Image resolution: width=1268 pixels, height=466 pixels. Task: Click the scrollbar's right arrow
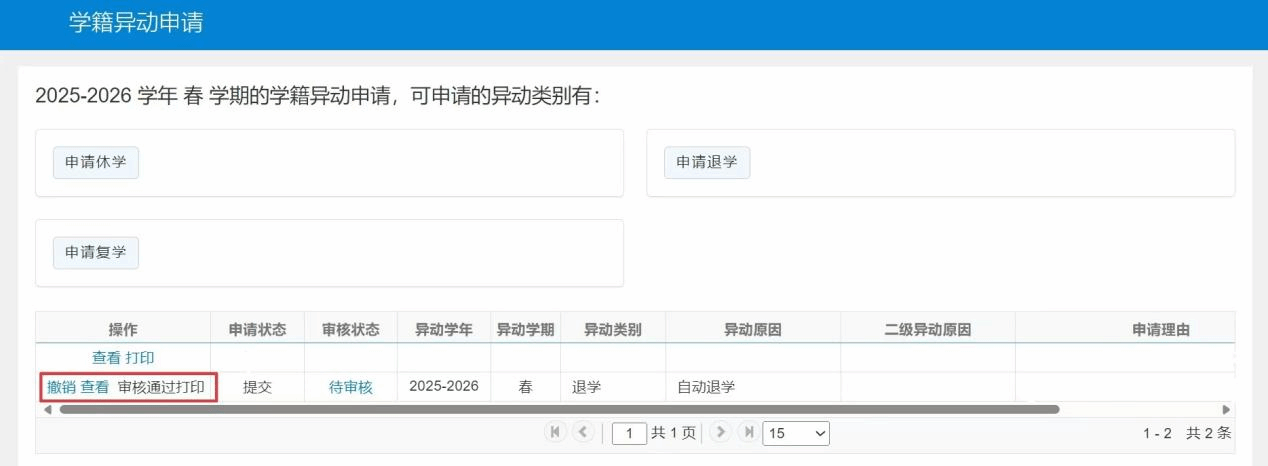[x=1226, y=409]
